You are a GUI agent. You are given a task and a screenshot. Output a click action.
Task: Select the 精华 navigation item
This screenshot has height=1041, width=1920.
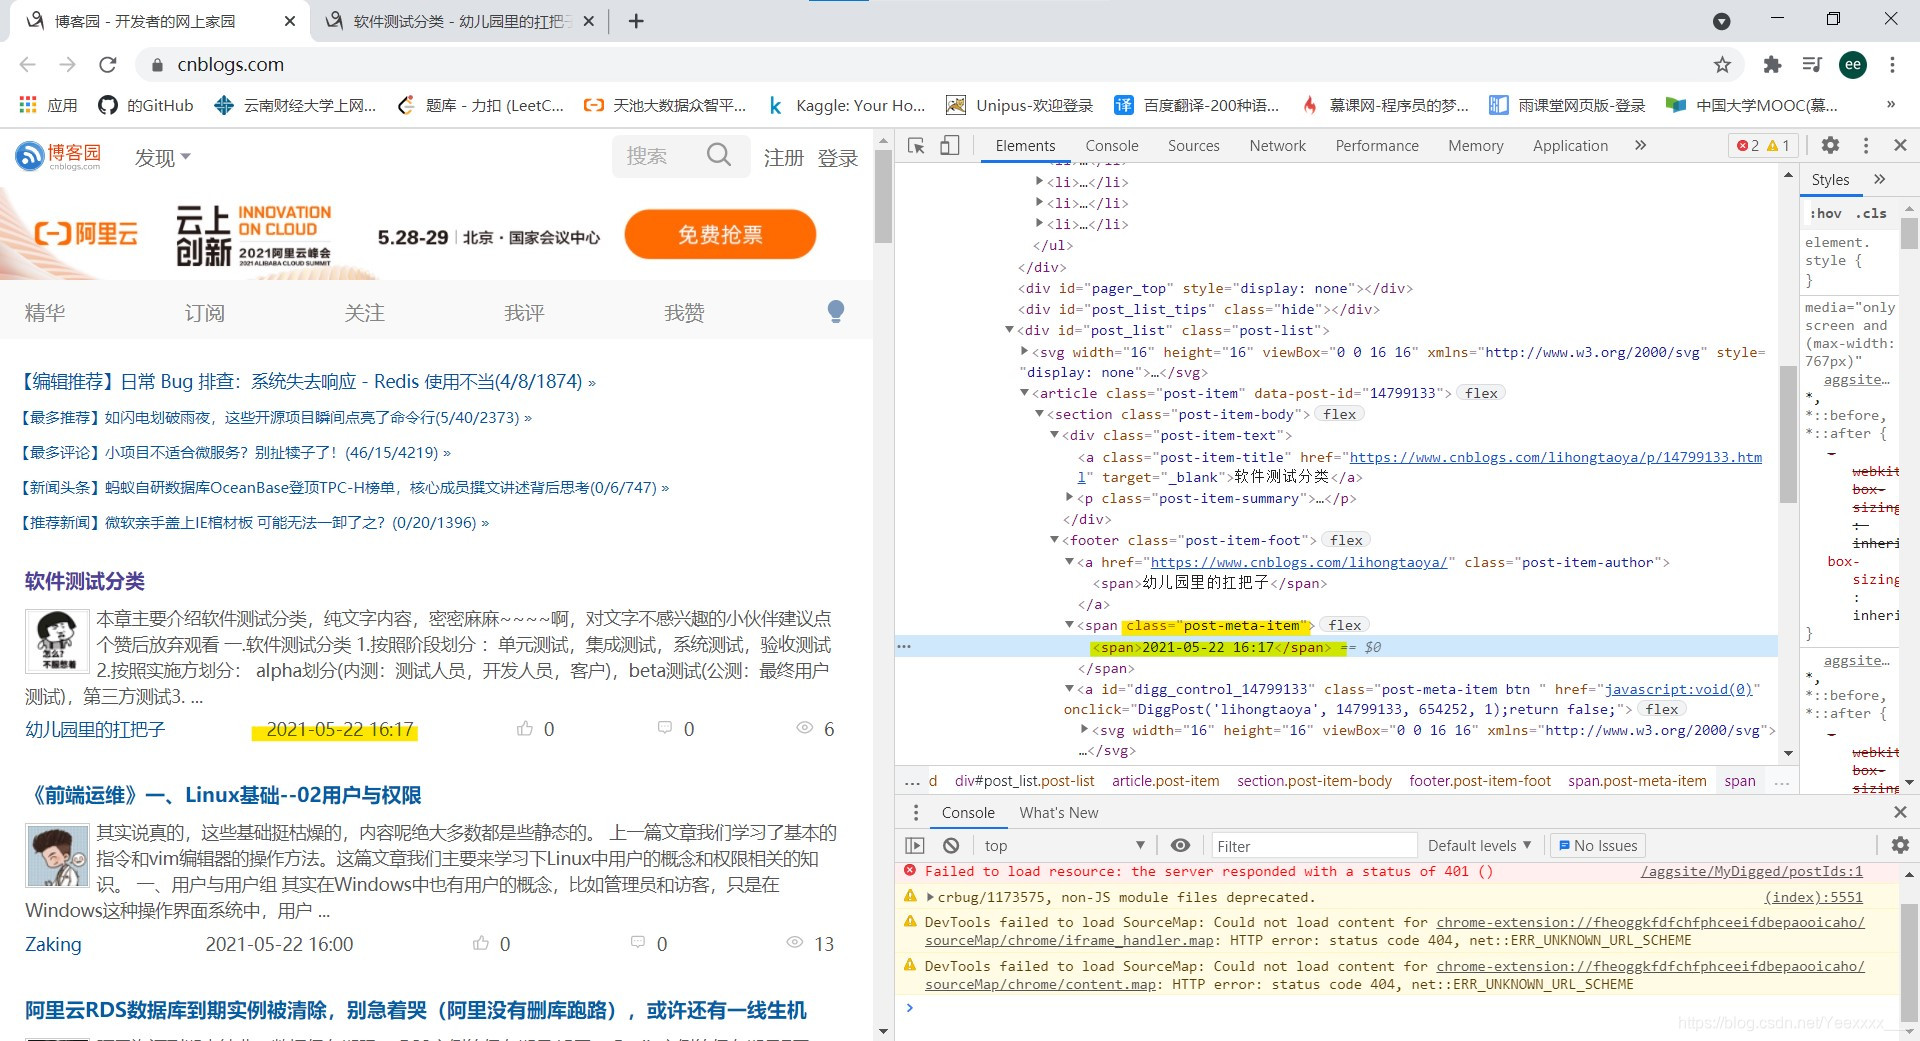tap(45, 313)
